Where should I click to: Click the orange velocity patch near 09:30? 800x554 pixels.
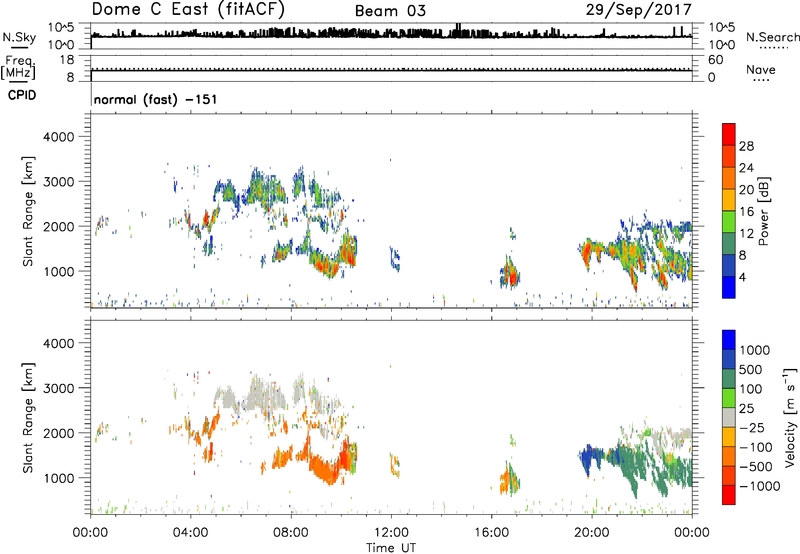click(x=325, y=467)
